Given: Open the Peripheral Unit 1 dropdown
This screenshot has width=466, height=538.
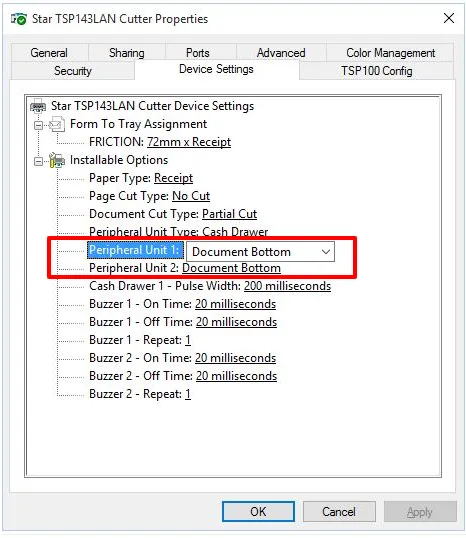Looking at the screenshot, I should click(260, 252).
